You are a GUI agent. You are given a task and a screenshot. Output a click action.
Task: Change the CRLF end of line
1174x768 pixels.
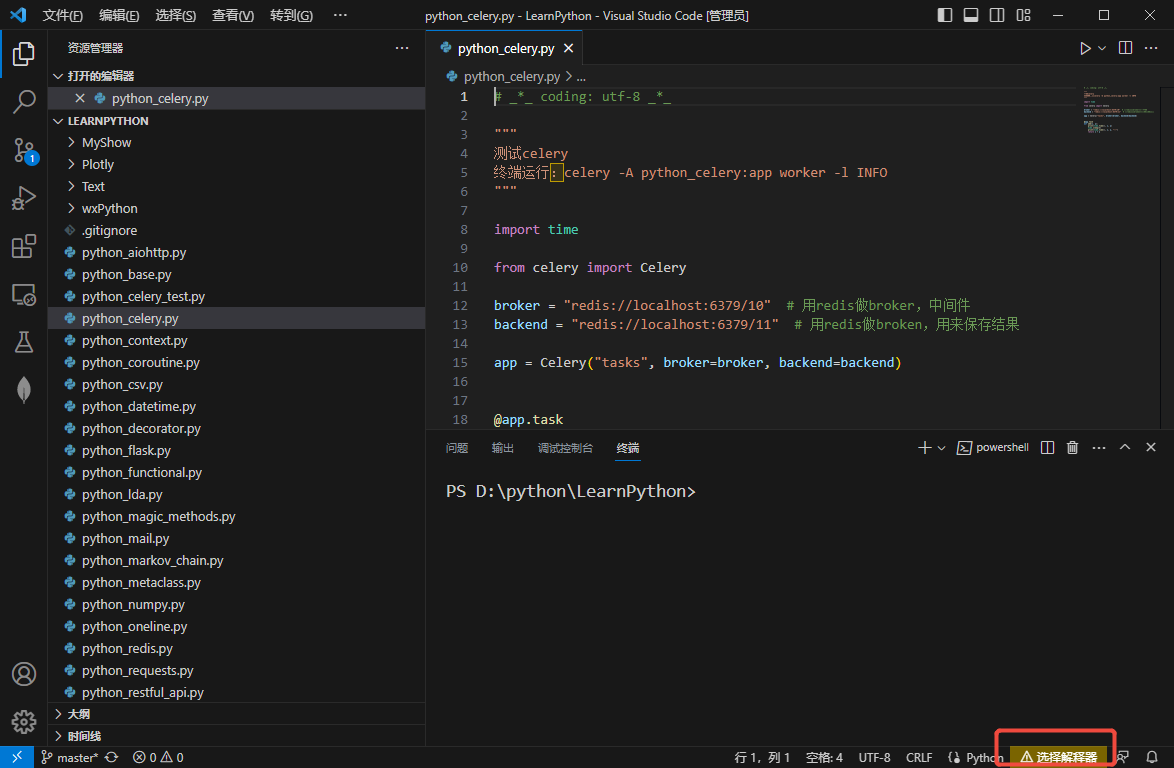coord(919,757)
